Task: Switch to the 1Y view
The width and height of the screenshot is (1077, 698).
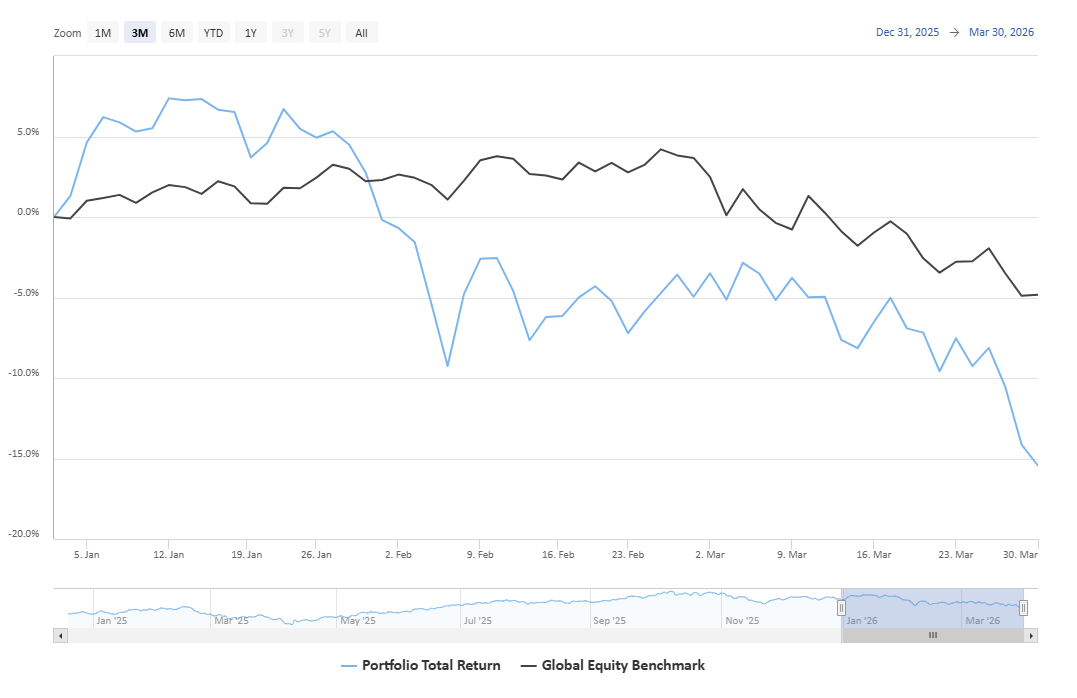Action: coord(251,32)
